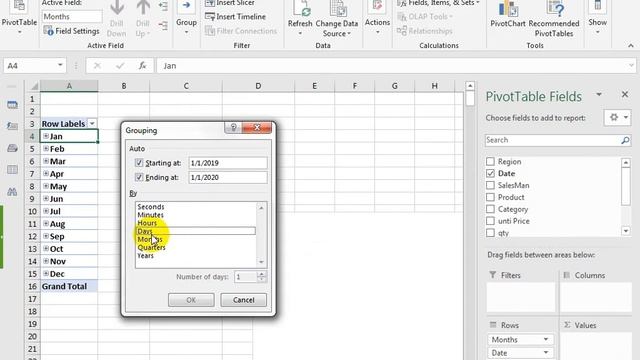
Task: Close the Grouping dialog with red X
Action: [x=257, y=127]
